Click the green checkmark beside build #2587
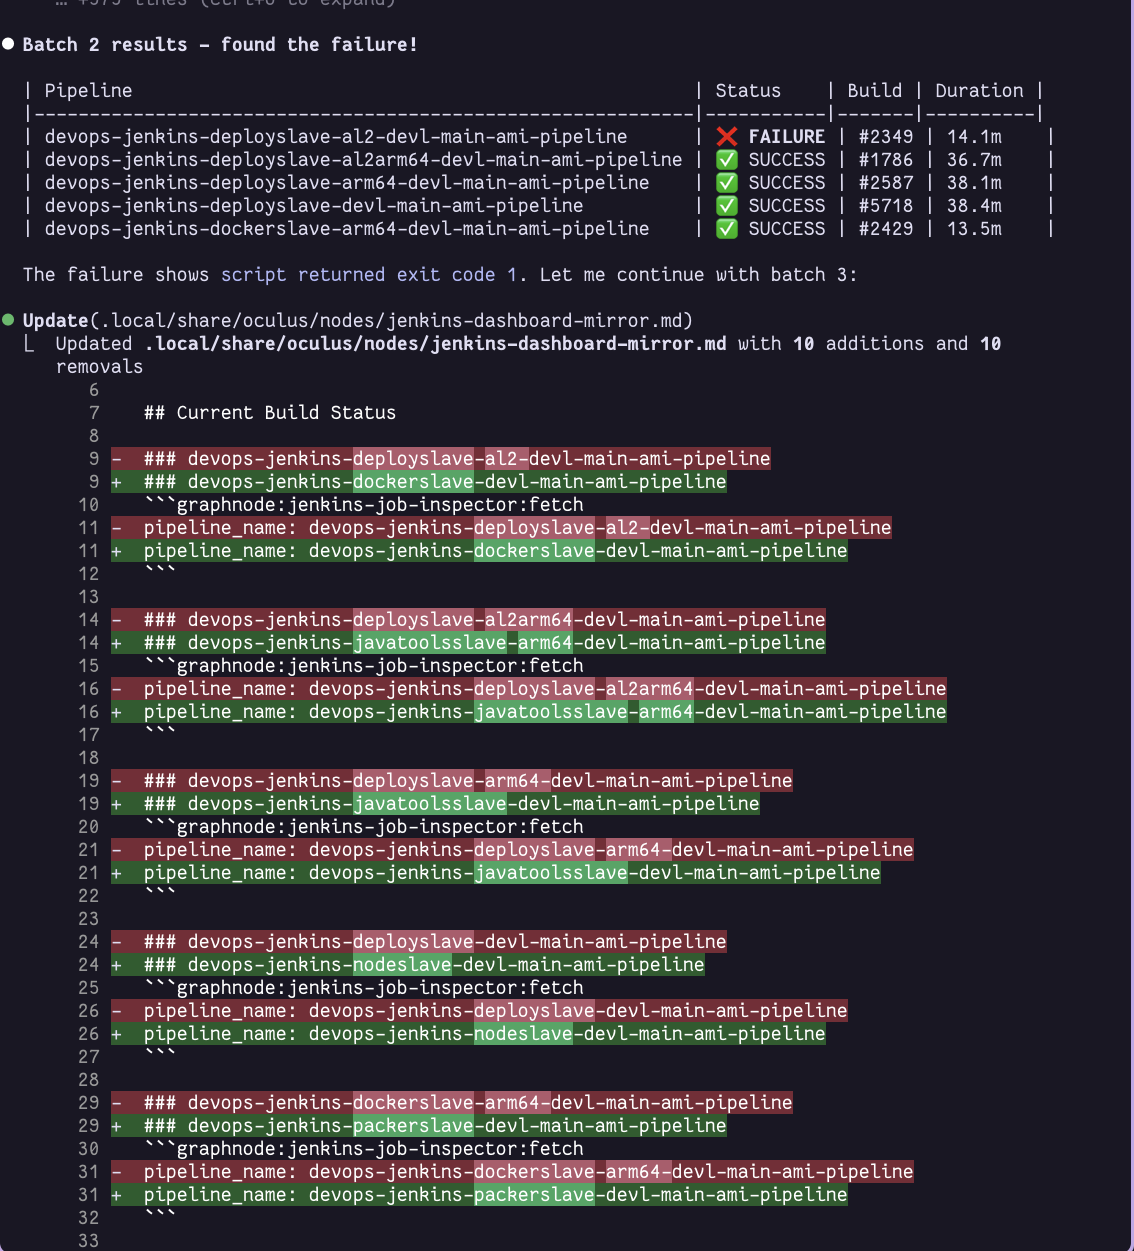Viewport: 1134px width, 1251px height. [x=727, y=183]
